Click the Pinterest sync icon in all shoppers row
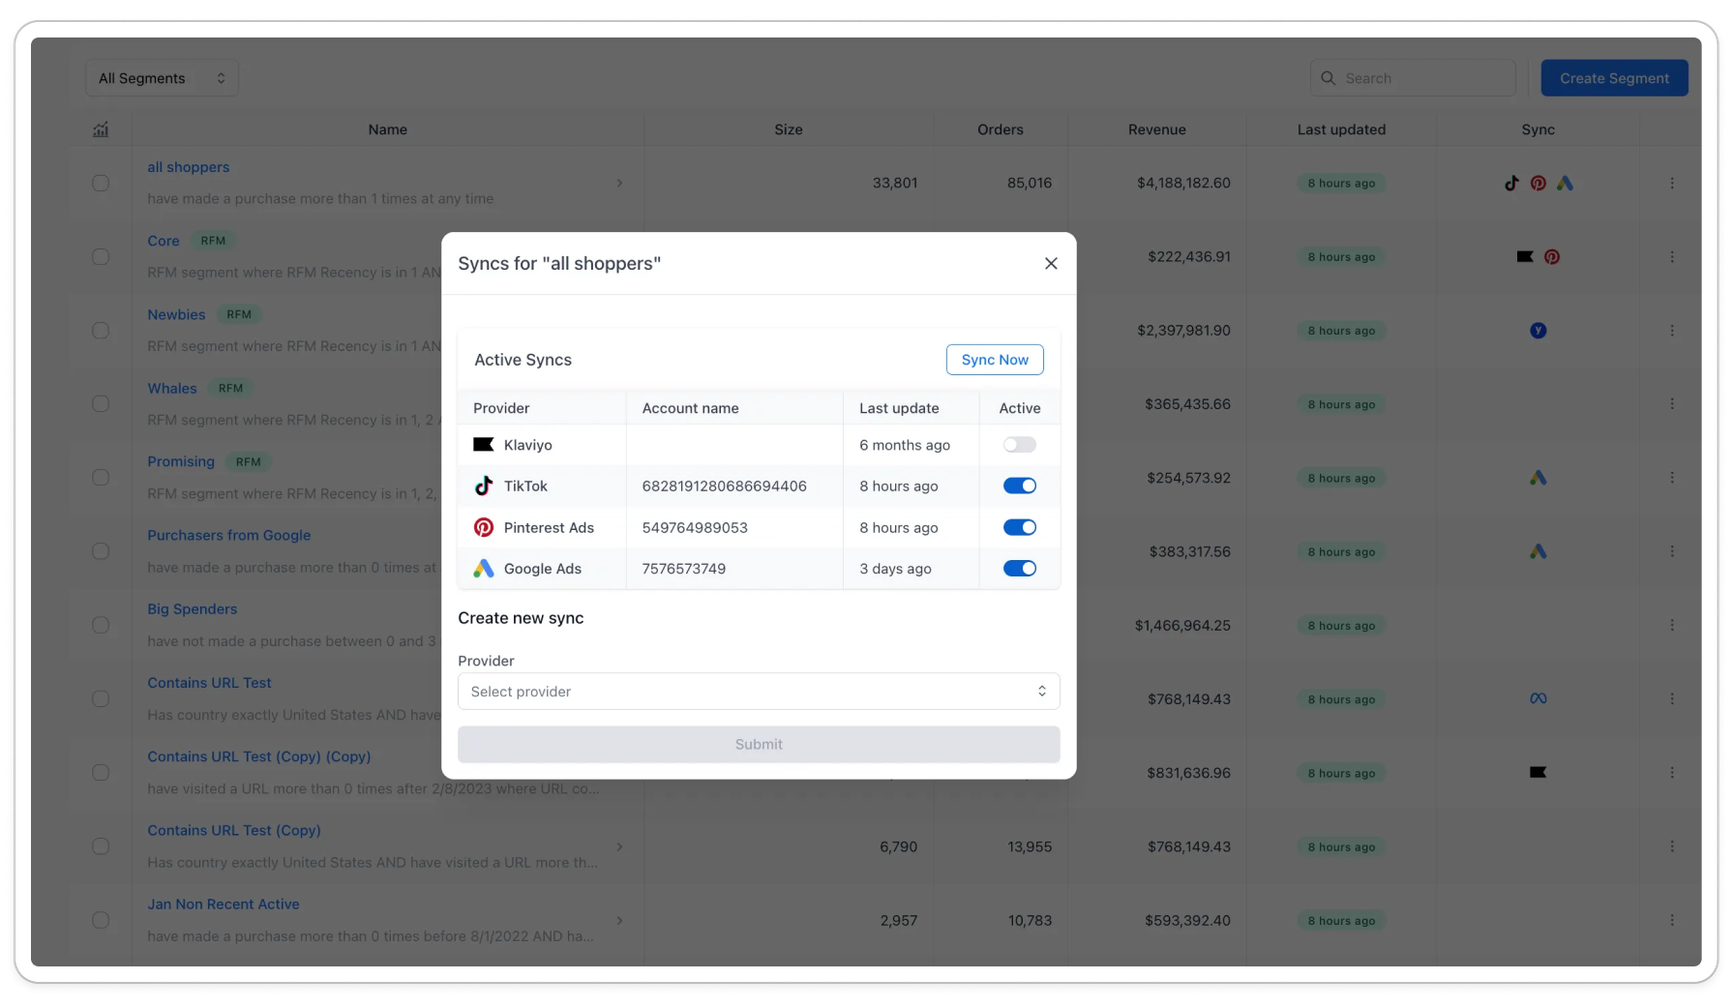The height and width of the screenshot is (1002, 1734). [x=1538, y=183]
